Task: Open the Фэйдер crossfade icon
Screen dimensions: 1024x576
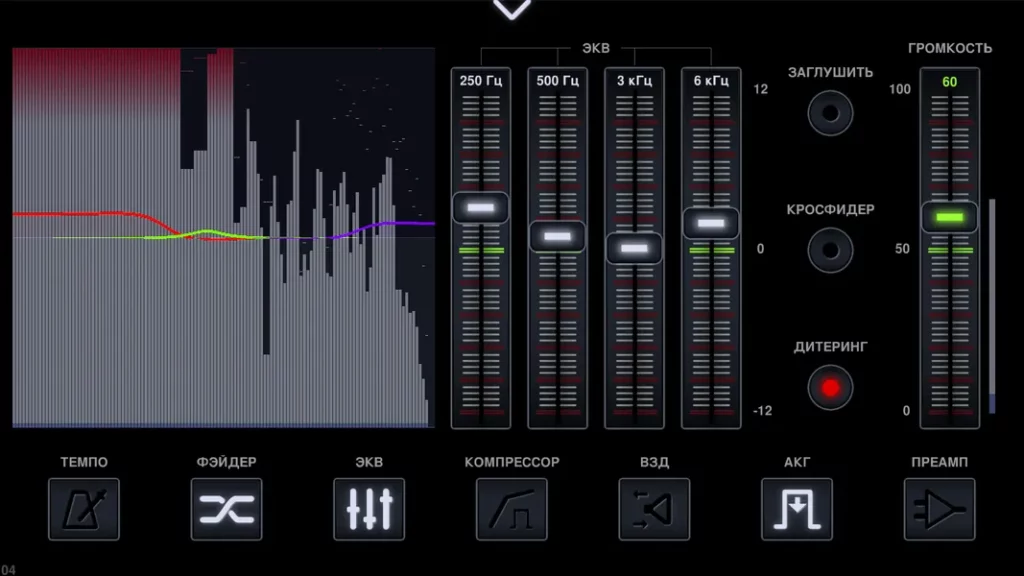Action: (227, 509)
